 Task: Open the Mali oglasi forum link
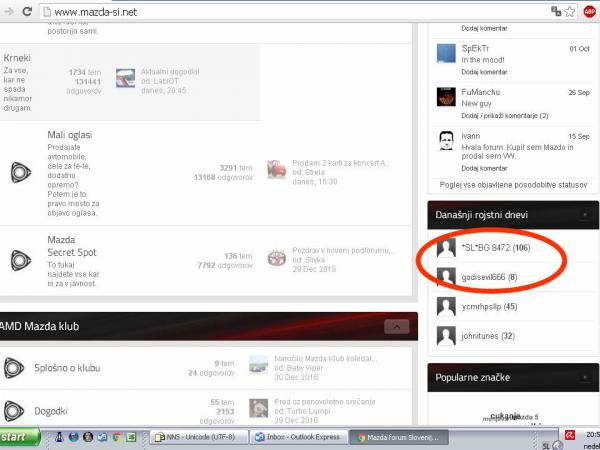70,135
